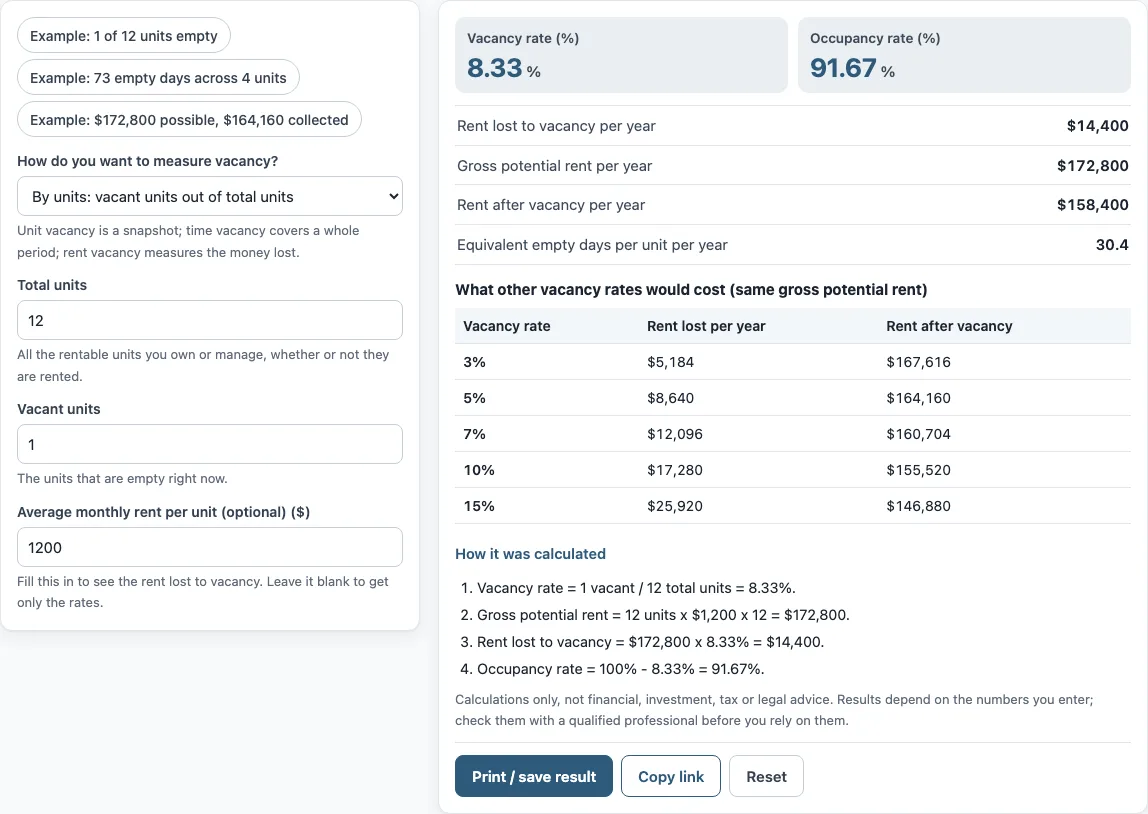This screenshot has height=814, width=1148.
Task: Click the 'What other vacancy rates would cost' heading
Action: pos(691,289)
